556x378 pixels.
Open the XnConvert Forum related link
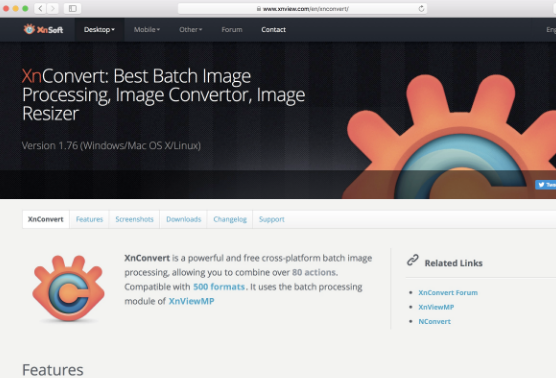pyautogui.click(x=448, y=293)
